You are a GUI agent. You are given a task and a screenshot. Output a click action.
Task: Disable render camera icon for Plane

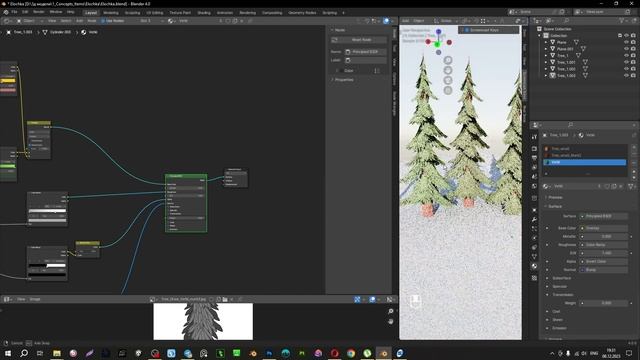[x=633, y=42]
